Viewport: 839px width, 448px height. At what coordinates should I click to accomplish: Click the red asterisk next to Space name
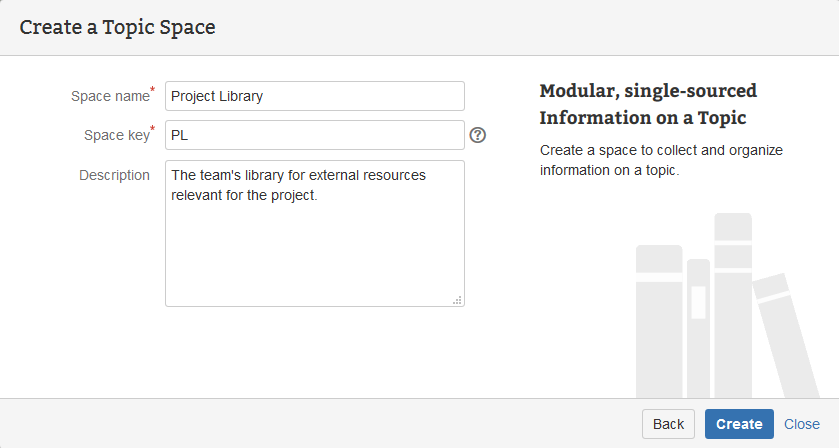click(x=153, y=91)
